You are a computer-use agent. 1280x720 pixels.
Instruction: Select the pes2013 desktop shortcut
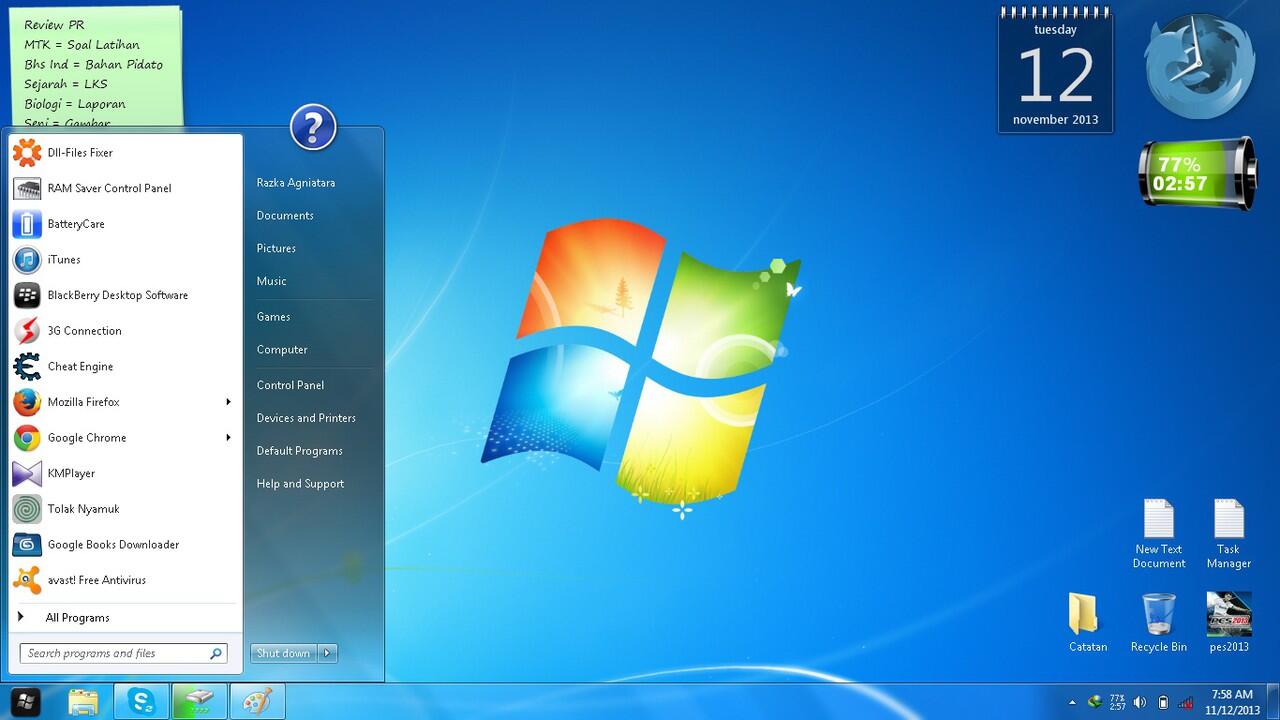pyautogui.click(x=1229, y=621)
